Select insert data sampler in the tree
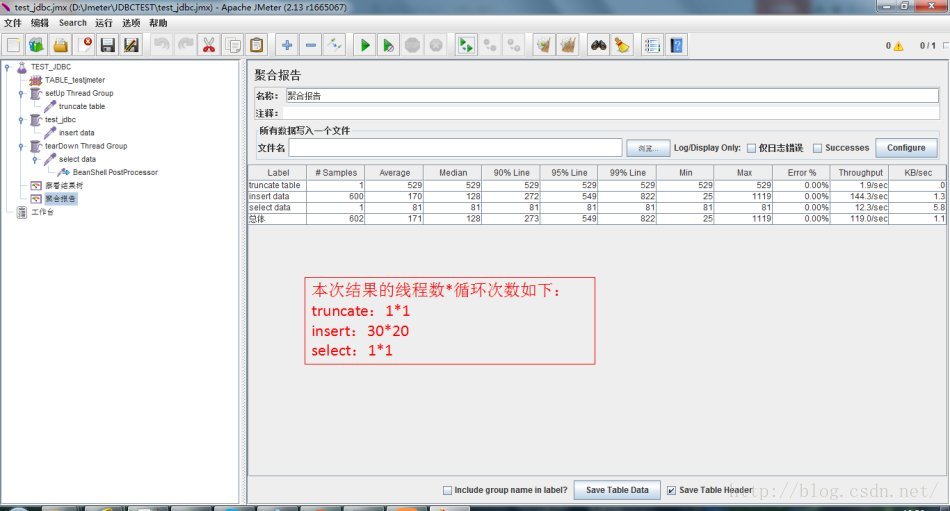This screenshot has width=950, height=511. tap(77, 133)
